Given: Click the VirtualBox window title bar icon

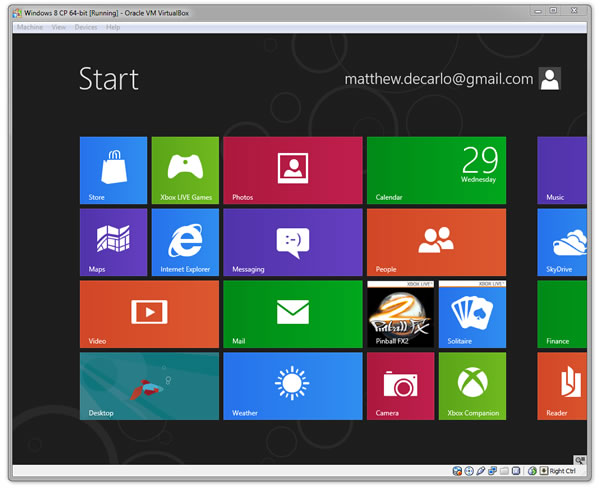Looking at the screenshot, I should pyautogui.click(x=17, y=13).
